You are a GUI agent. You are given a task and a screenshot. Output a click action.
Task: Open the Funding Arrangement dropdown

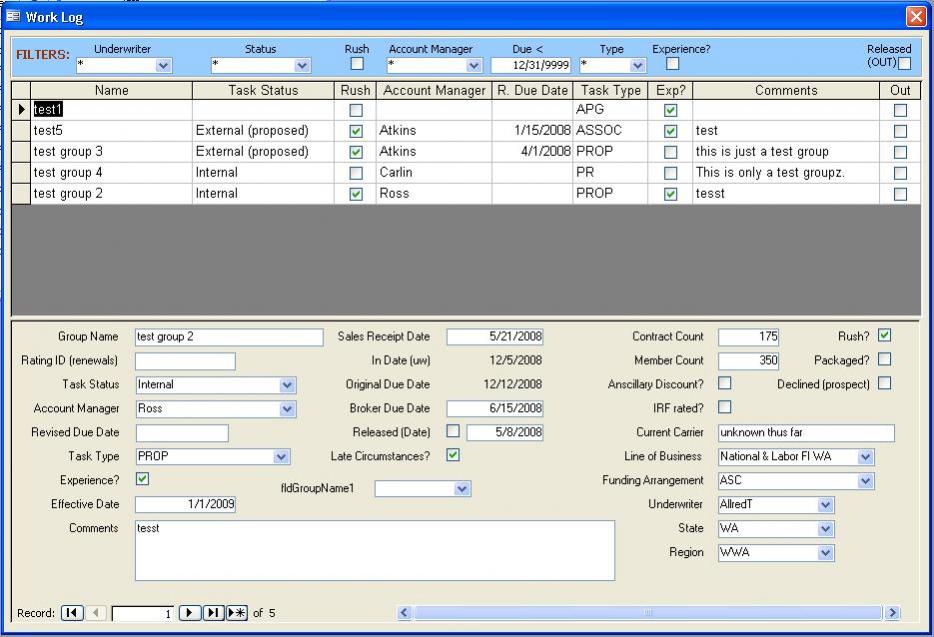(x=865, y=481)
